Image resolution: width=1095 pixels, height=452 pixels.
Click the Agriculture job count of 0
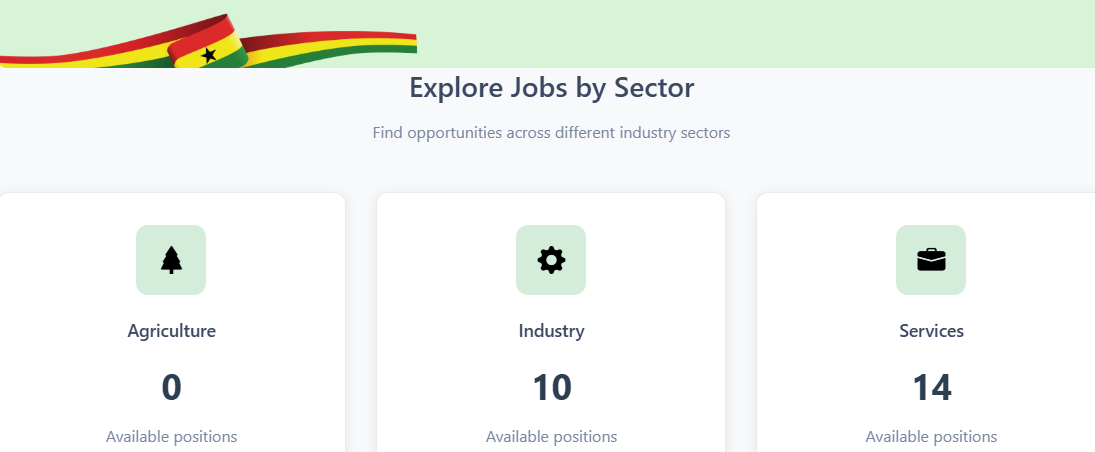pyautogui.click(x=171, y=387)
